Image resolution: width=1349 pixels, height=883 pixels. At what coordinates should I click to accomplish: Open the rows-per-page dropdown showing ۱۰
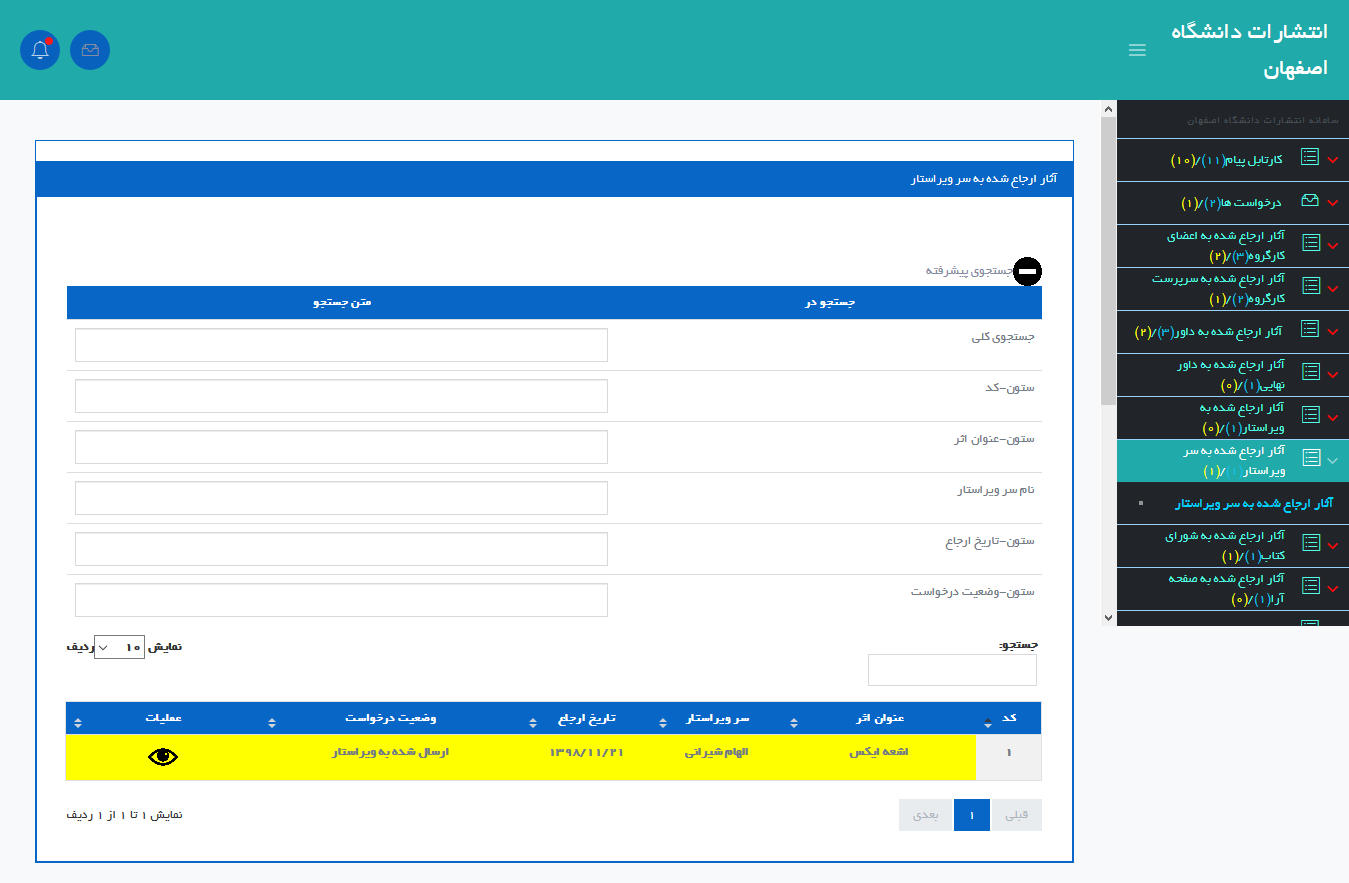pos(119,647)
